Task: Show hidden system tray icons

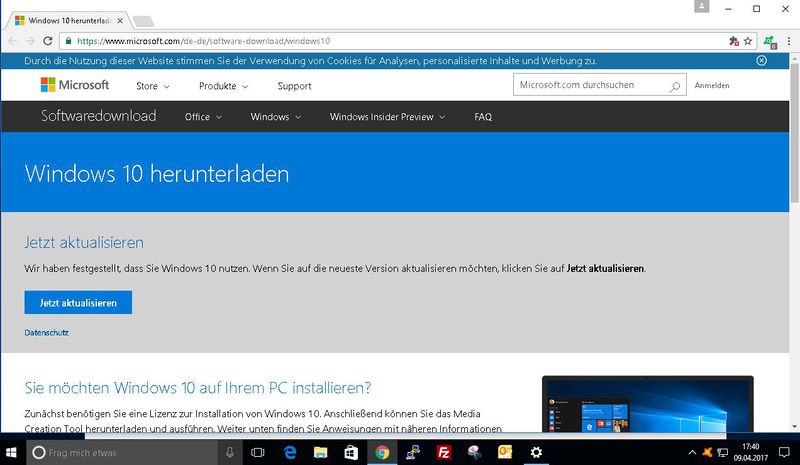Action: pos(692,452)
